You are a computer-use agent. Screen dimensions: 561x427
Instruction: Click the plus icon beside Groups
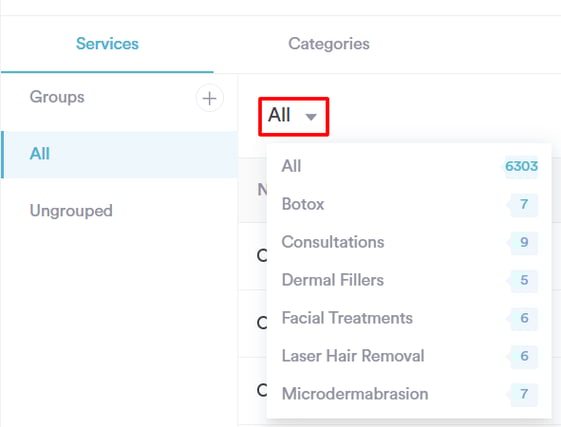[x=209, y=98]
